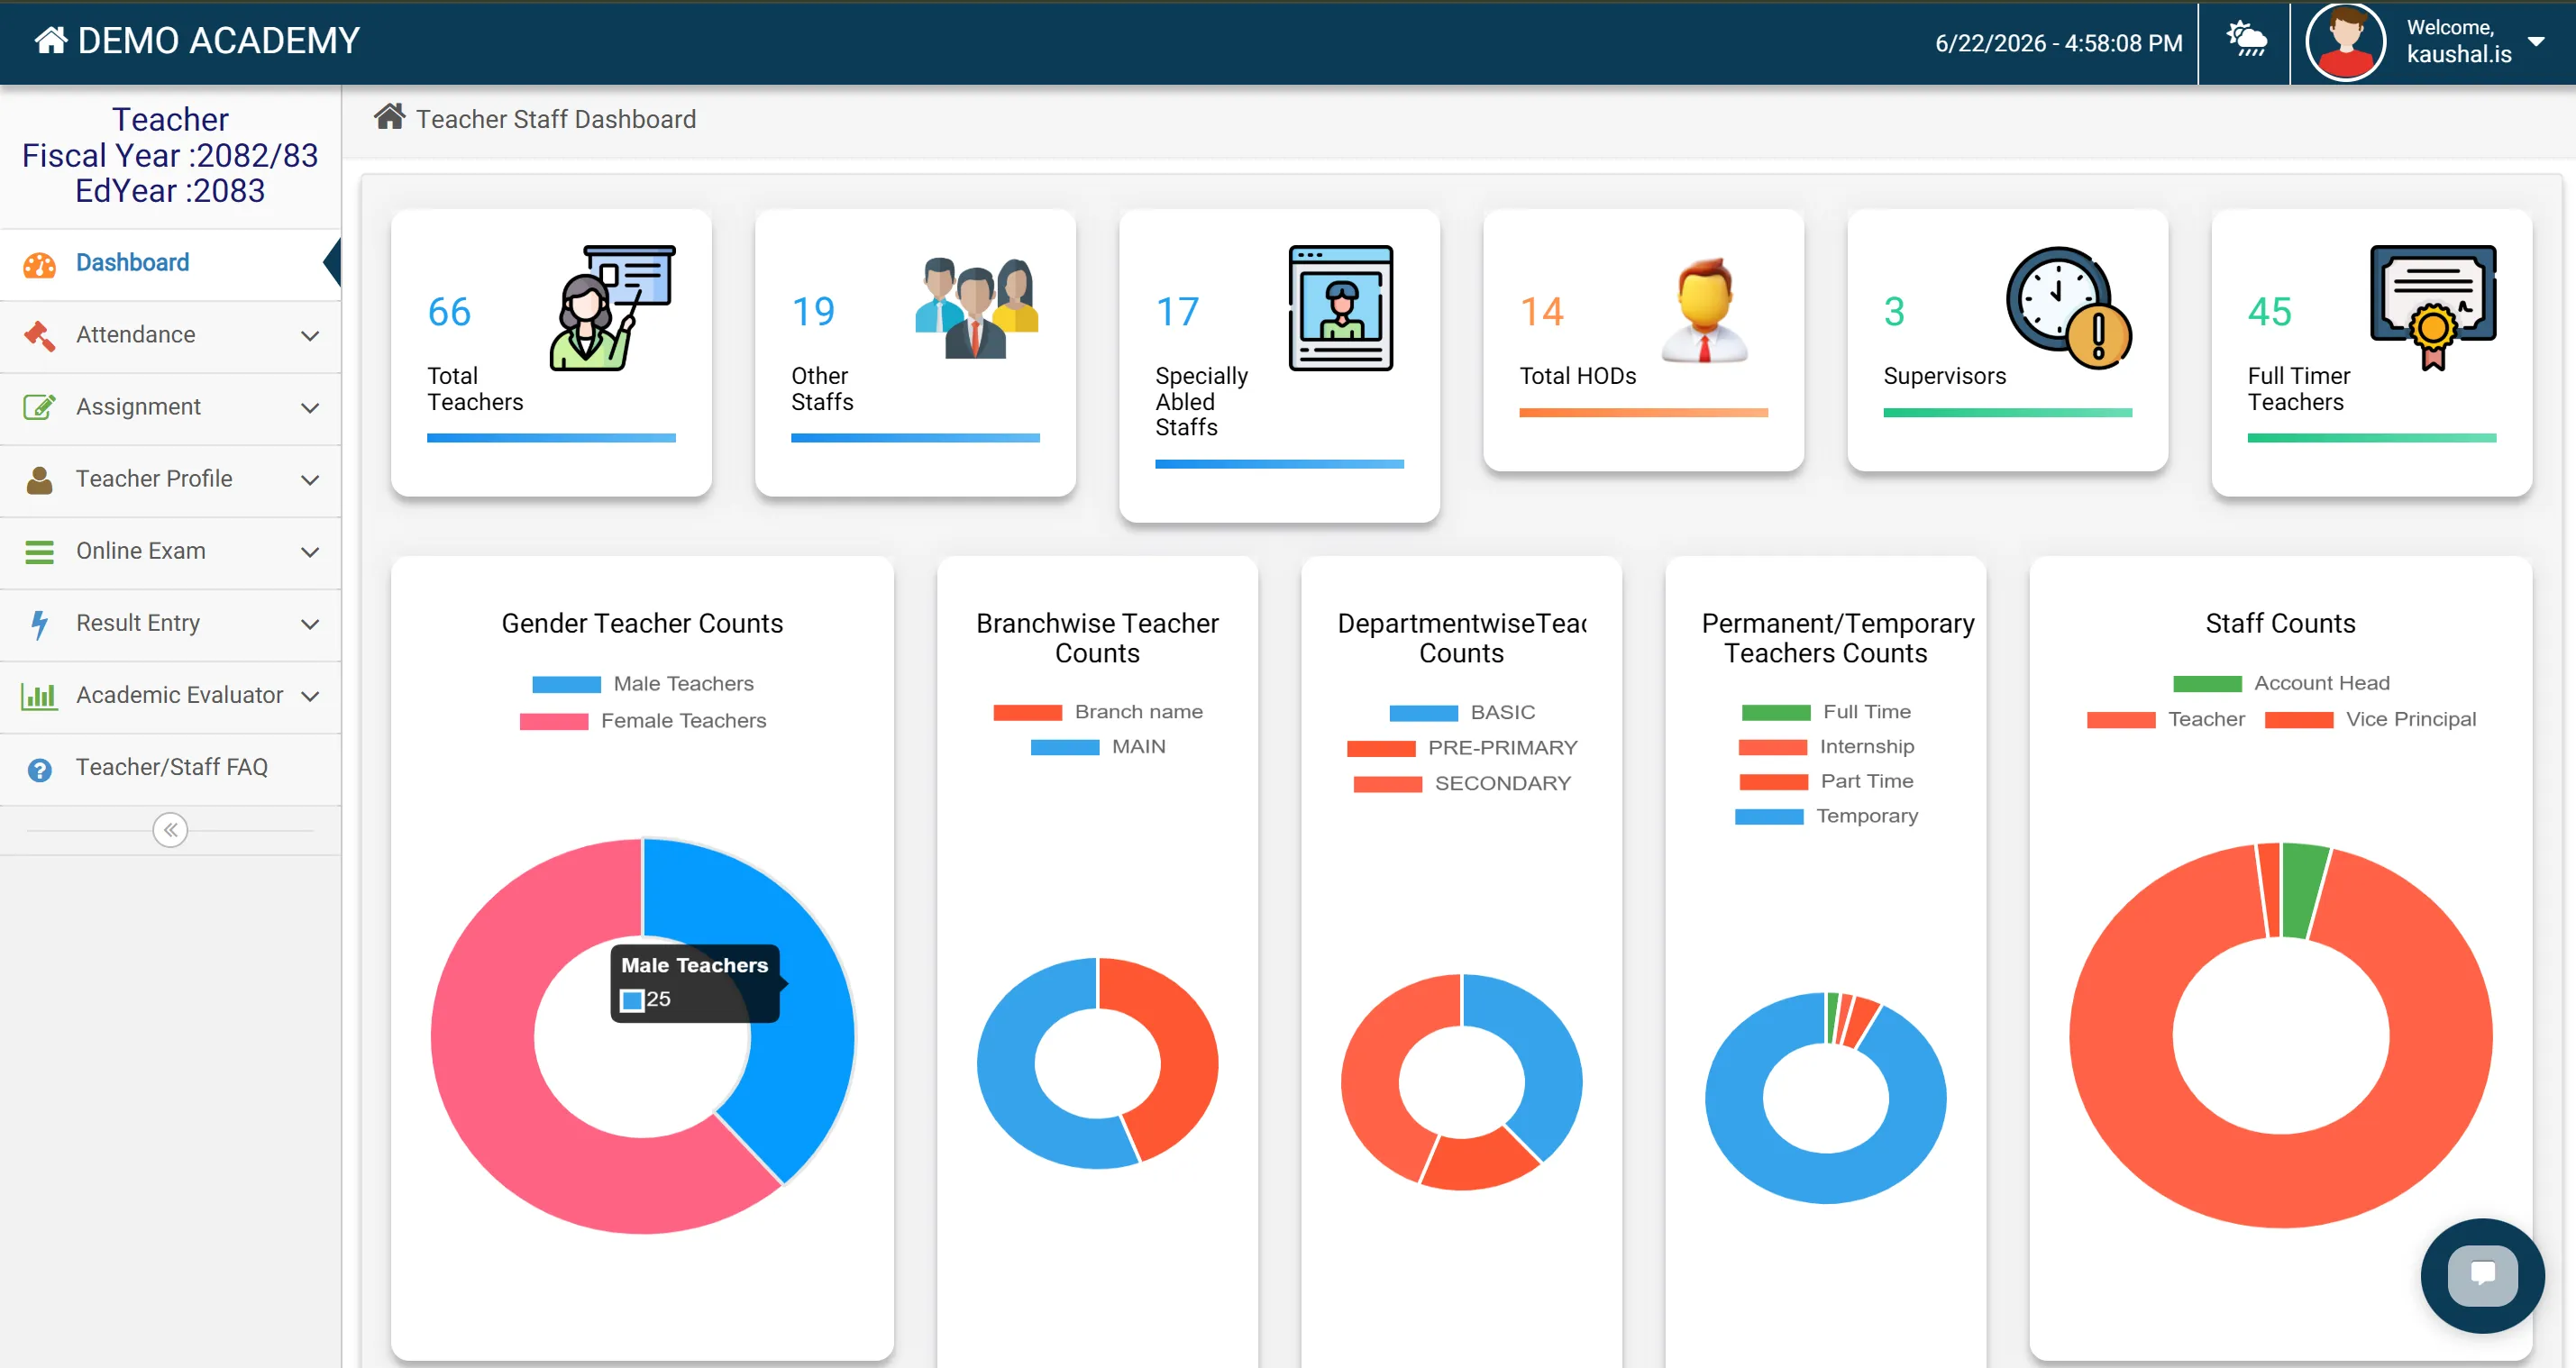Click the home icon beside DEMO ACADEMY
The image size is (2576, 1368).
pyautogui.click(x=51, y=40)
